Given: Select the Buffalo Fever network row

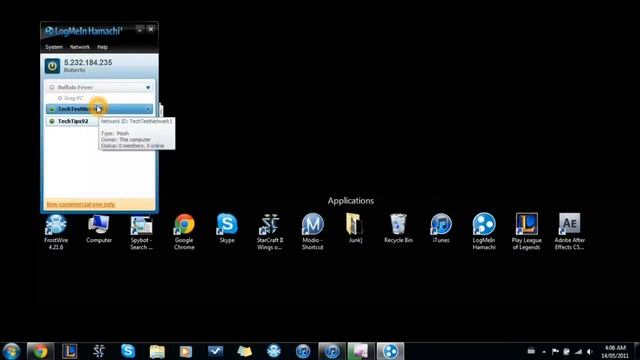Looking at the screenshot, I should (x=99, y=87).
